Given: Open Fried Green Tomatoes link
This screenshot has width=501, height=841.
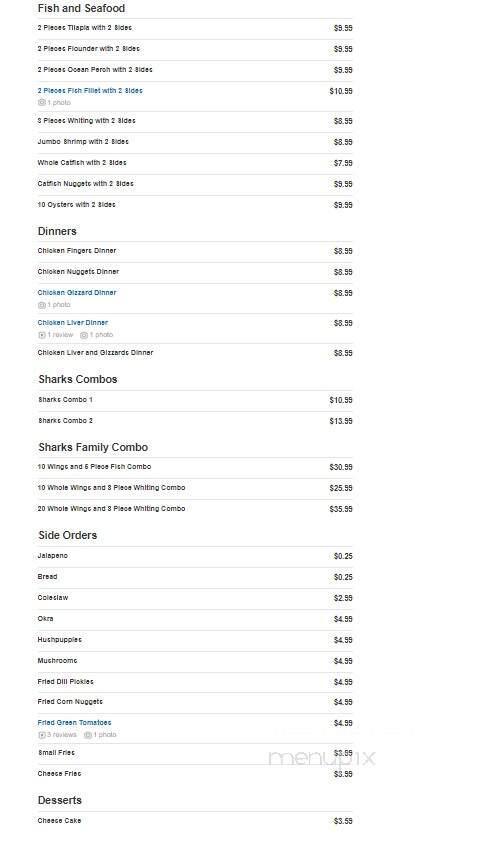Looking at the screenshot, I should click(x=75, y=723).
